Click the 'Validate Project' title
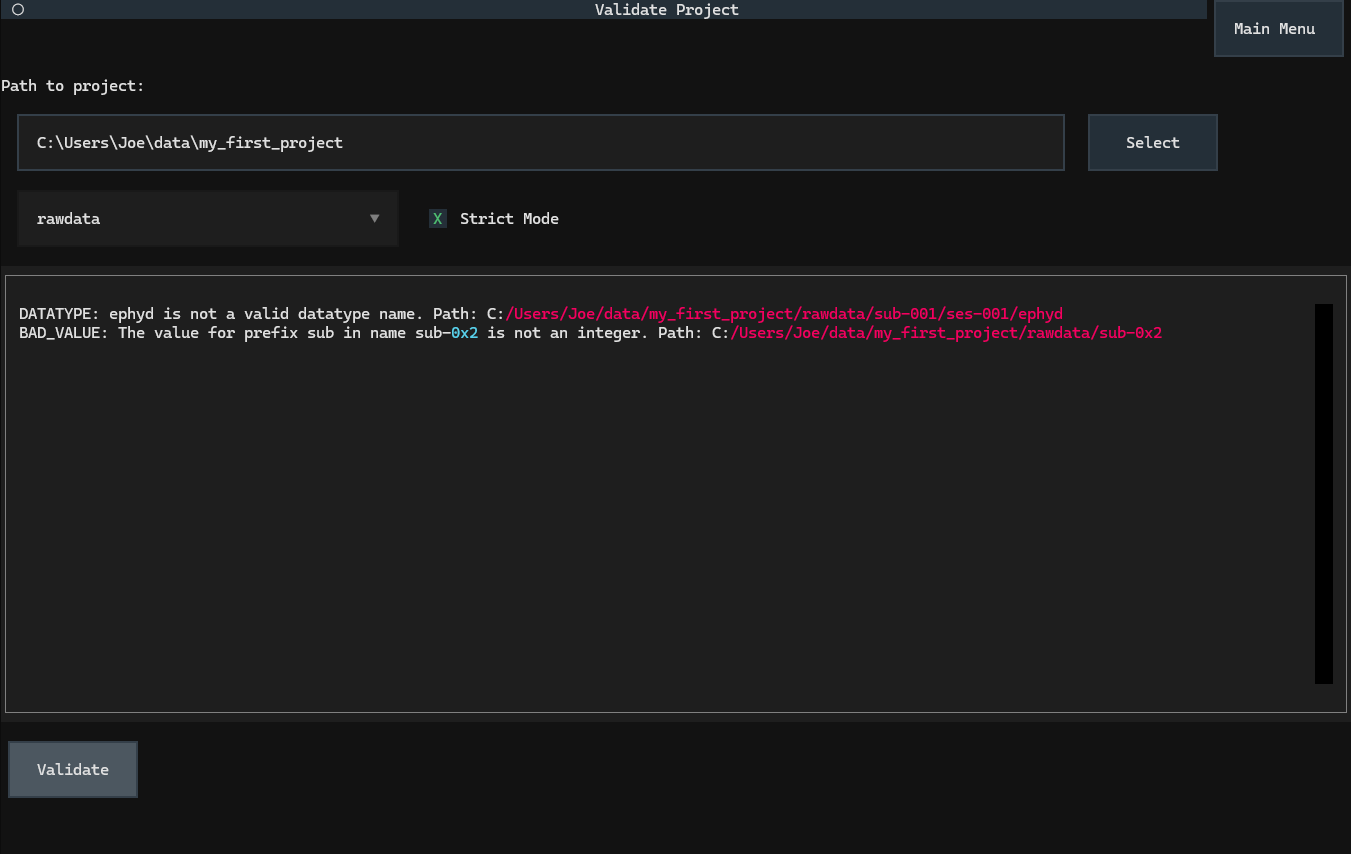The width and height of the screenshot is (1351, 854). tap(667, 9)
